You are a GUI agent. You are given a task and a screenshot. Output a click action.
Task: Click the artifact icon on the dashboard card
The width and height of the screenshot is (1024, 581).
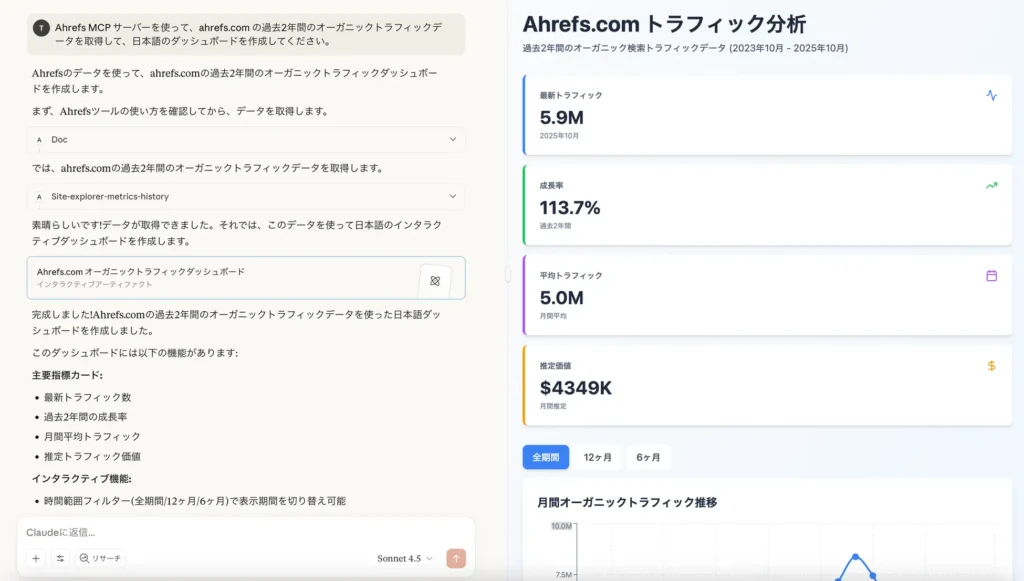[435, 281]
